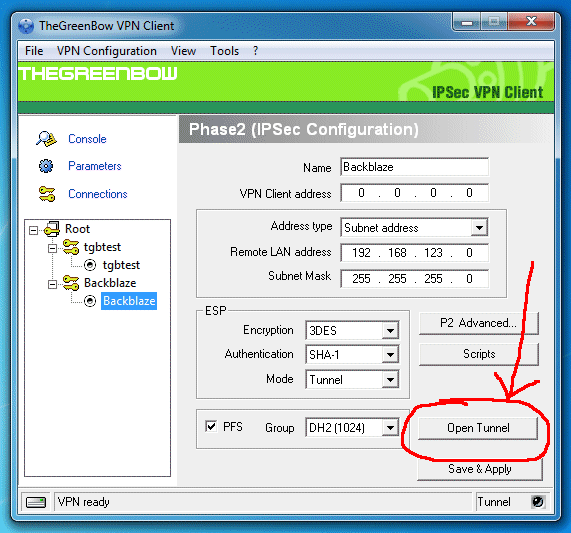Open the File menu
The width and height of the screenshot is (571, 533).
34,51
